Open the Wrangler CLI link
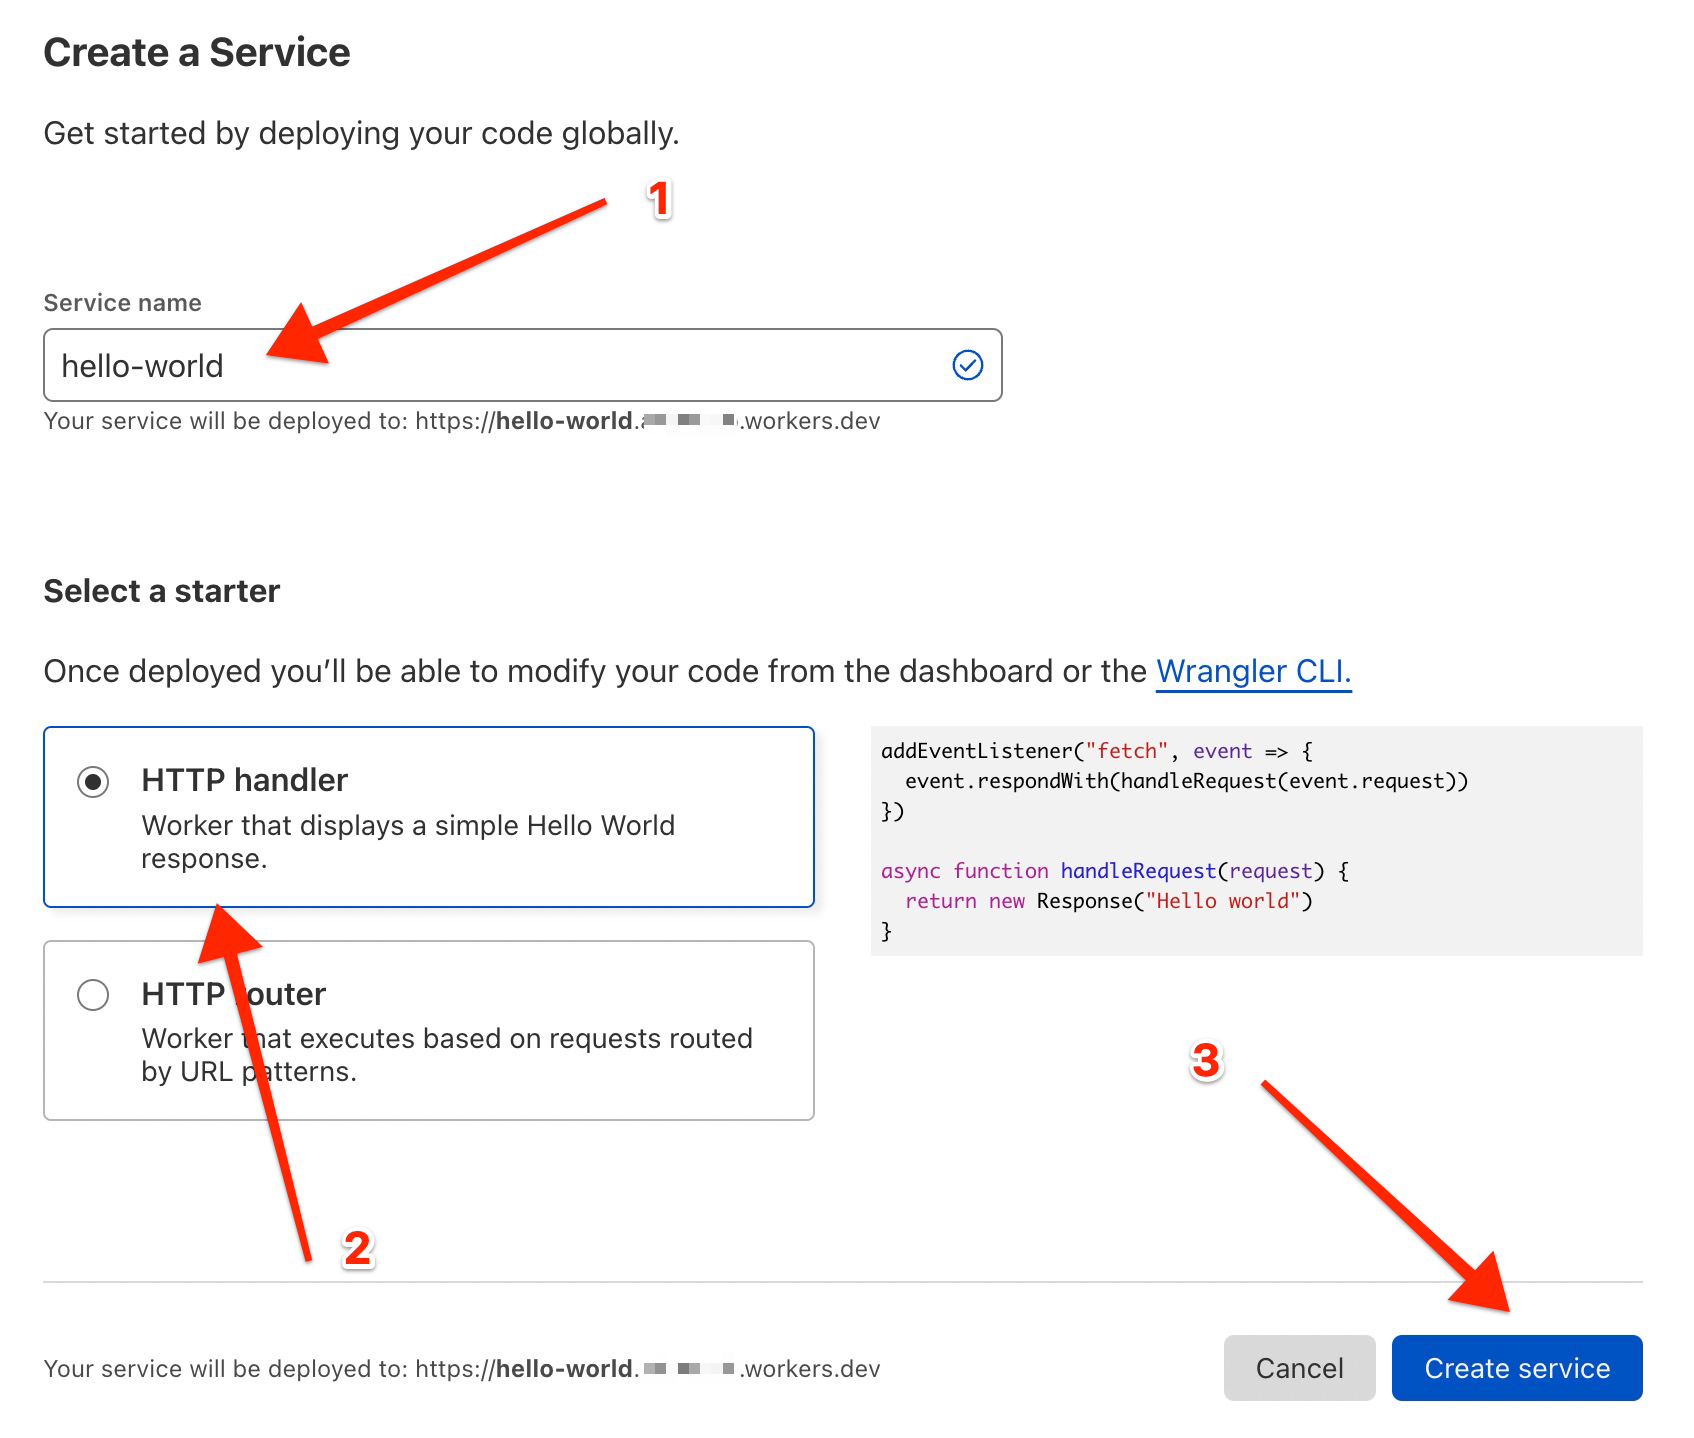The height and width of the screenshot is (1438, 1694). [1253, 671]
